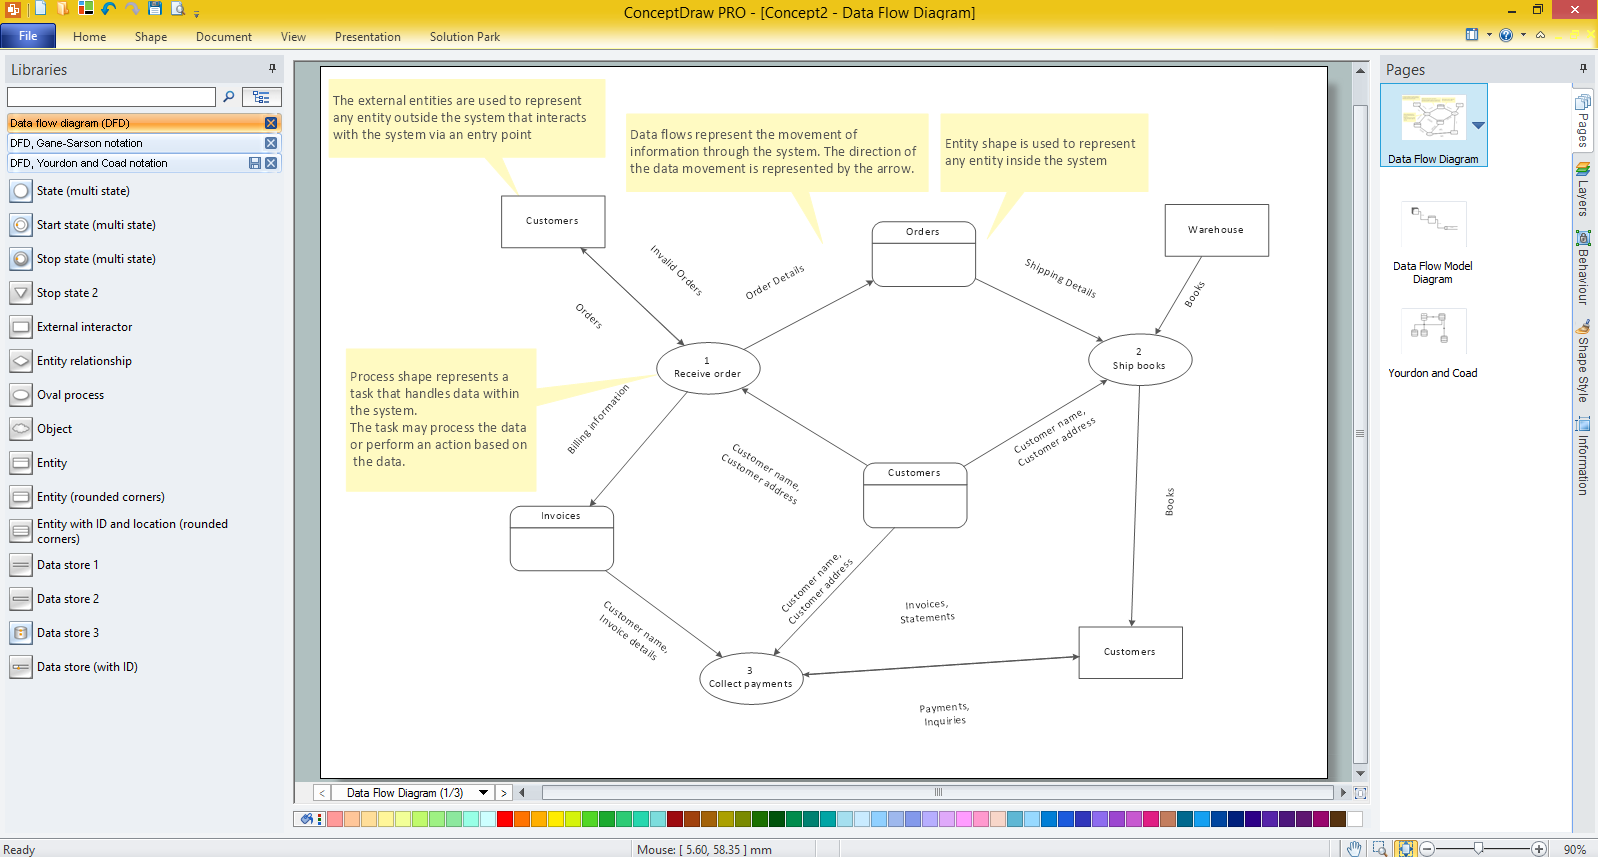
Task: Open the Information side panel tab
Action: 1583,456
